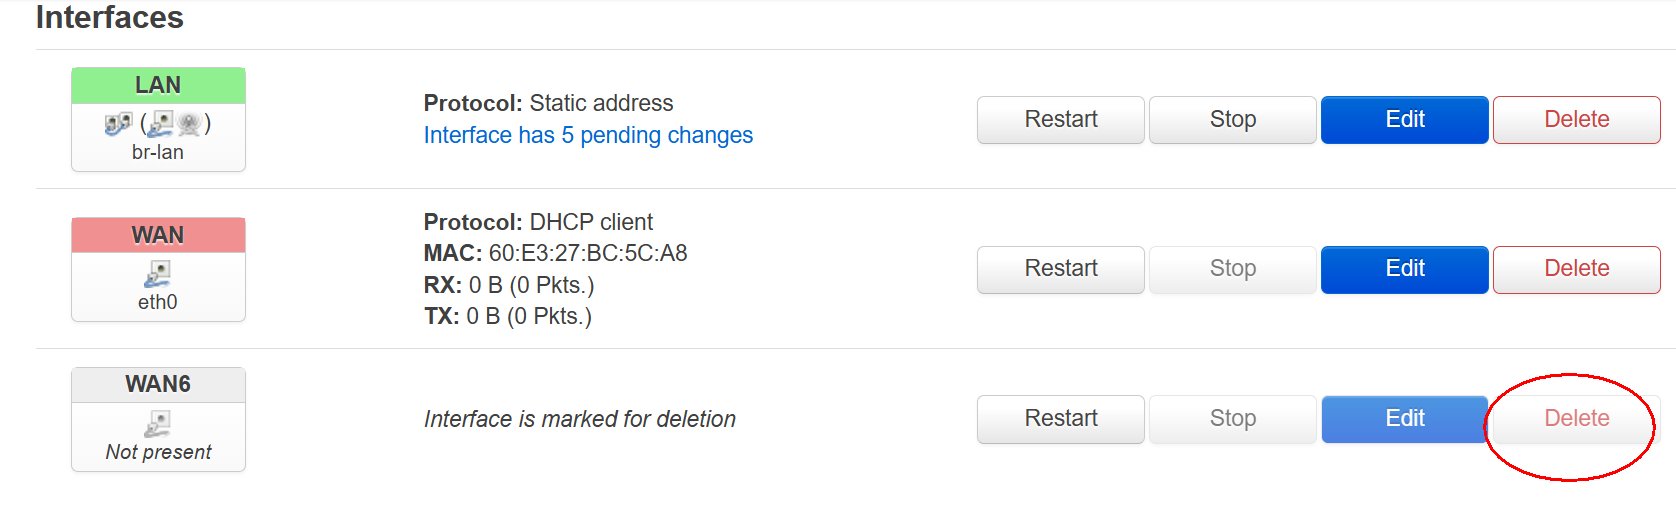Restart the WAN interface
The height and width of the screenshot is (507, 1676).
[x=1061, y=269]
